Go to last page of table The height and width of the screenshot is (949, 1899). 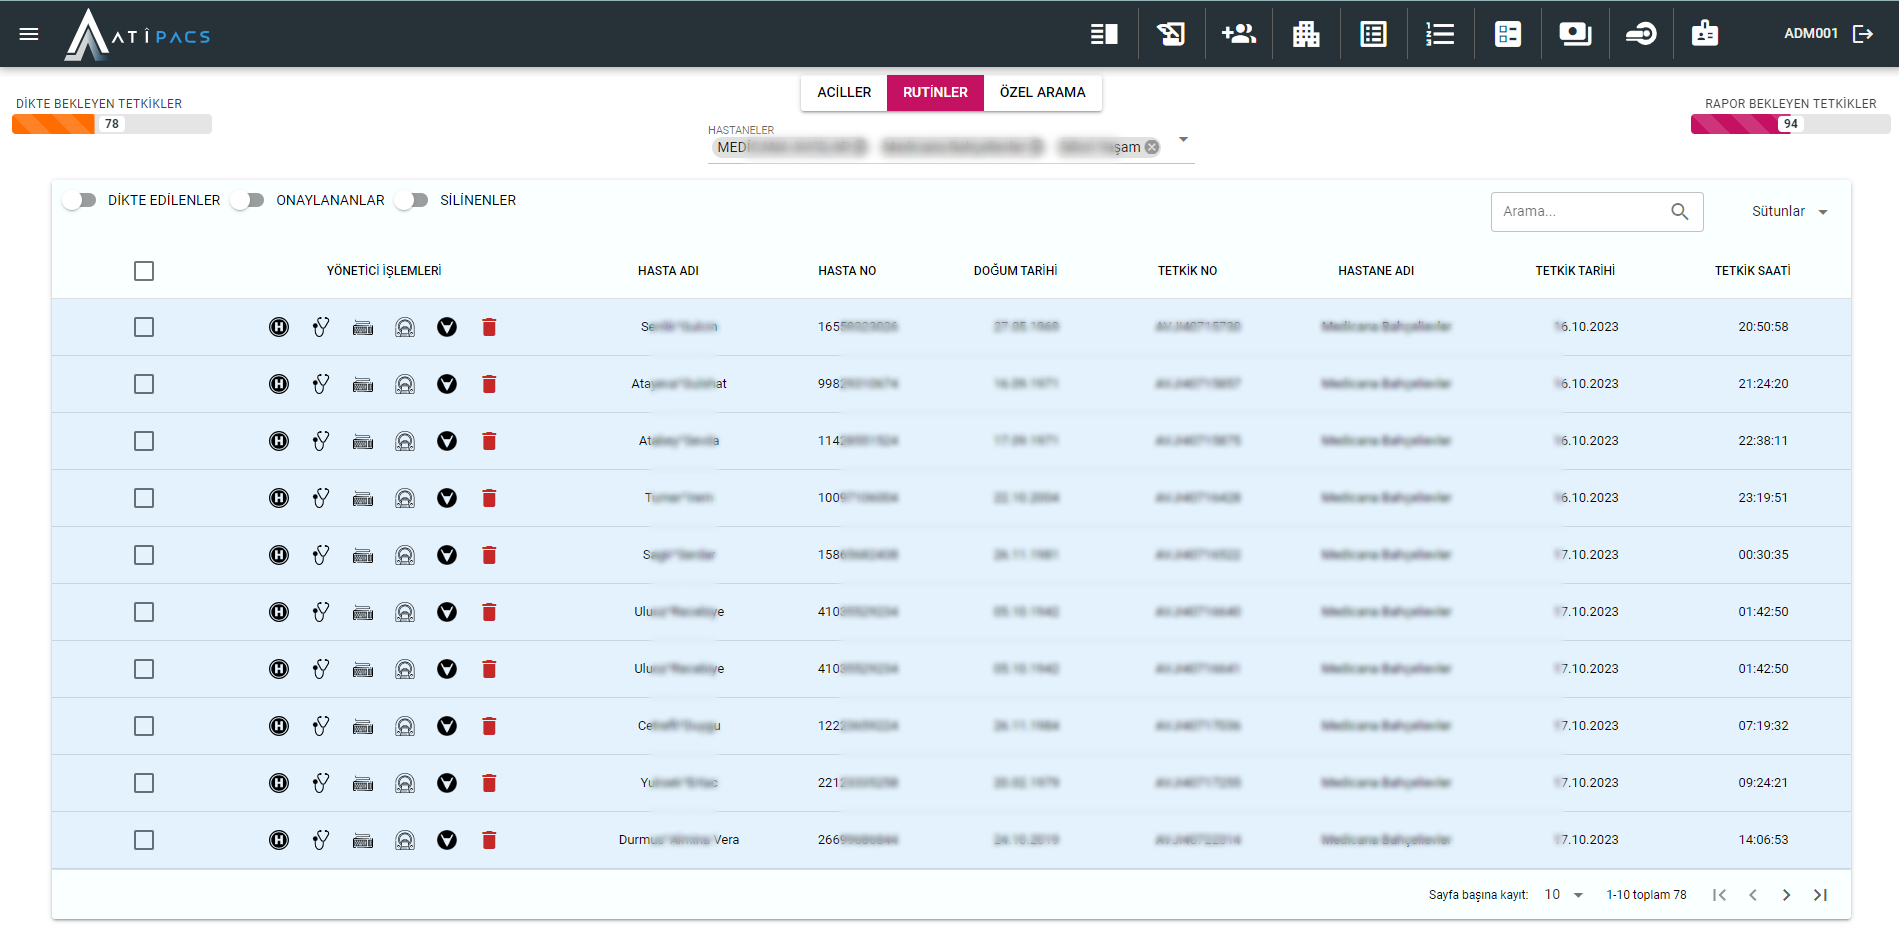(1820, 895)
